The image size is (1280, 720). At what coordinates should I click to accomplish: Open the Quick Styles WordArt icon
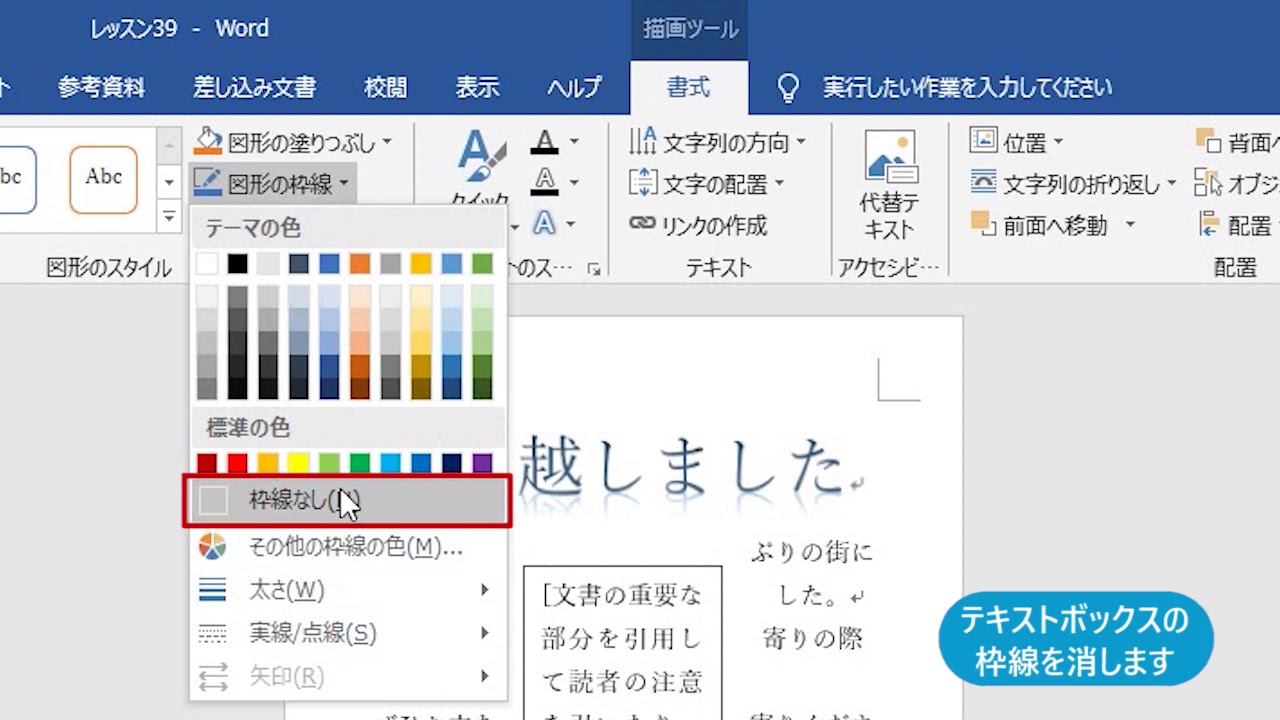481,157
